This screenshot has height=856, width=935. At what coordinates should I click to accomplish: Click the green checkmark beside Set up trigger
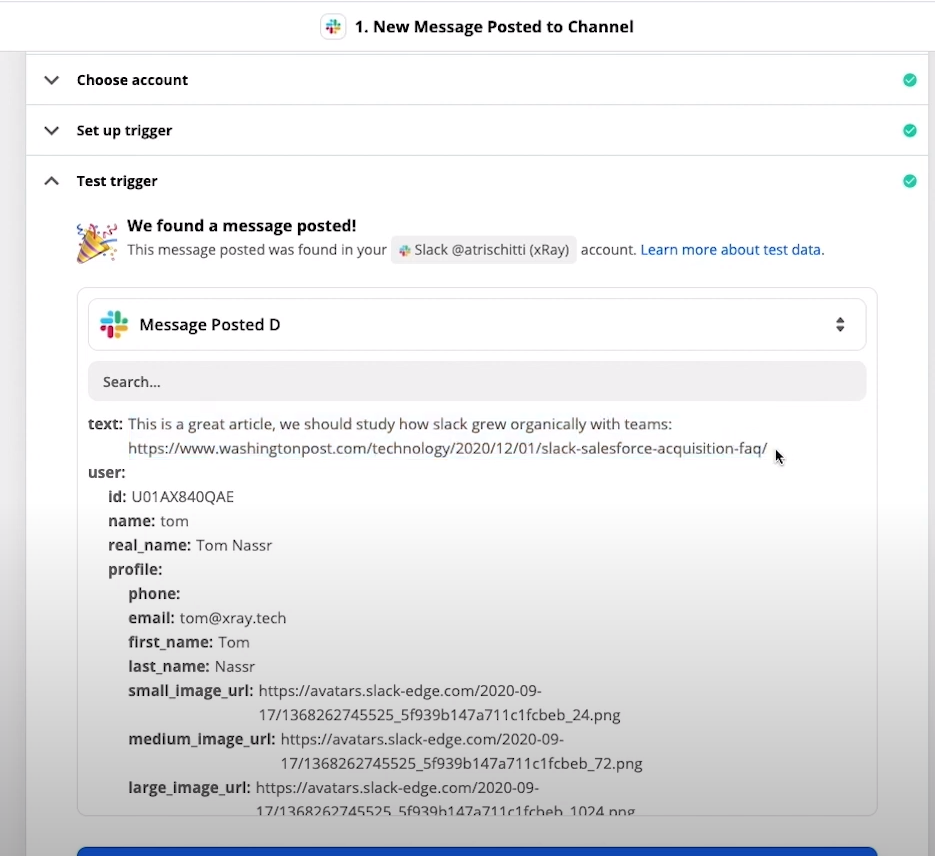point(909,131)
